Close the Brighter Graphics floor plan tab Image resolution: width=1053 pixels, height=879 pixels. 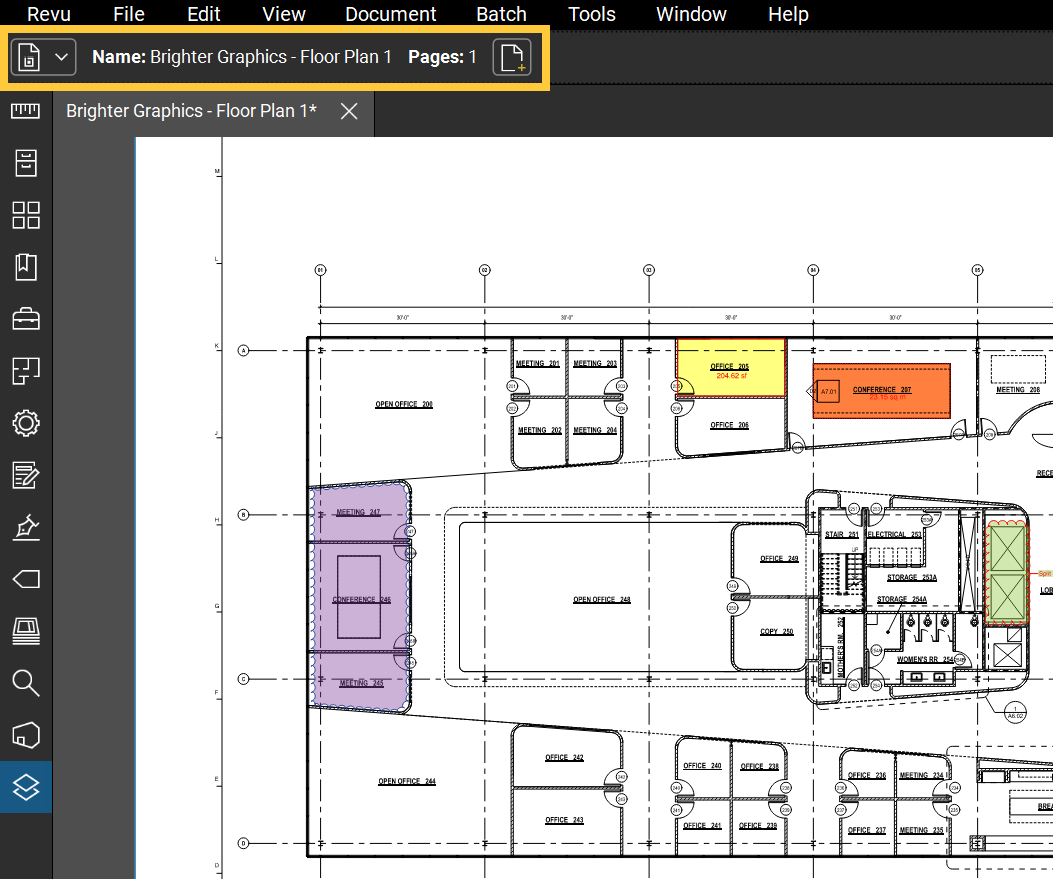(x=349, y=111)
